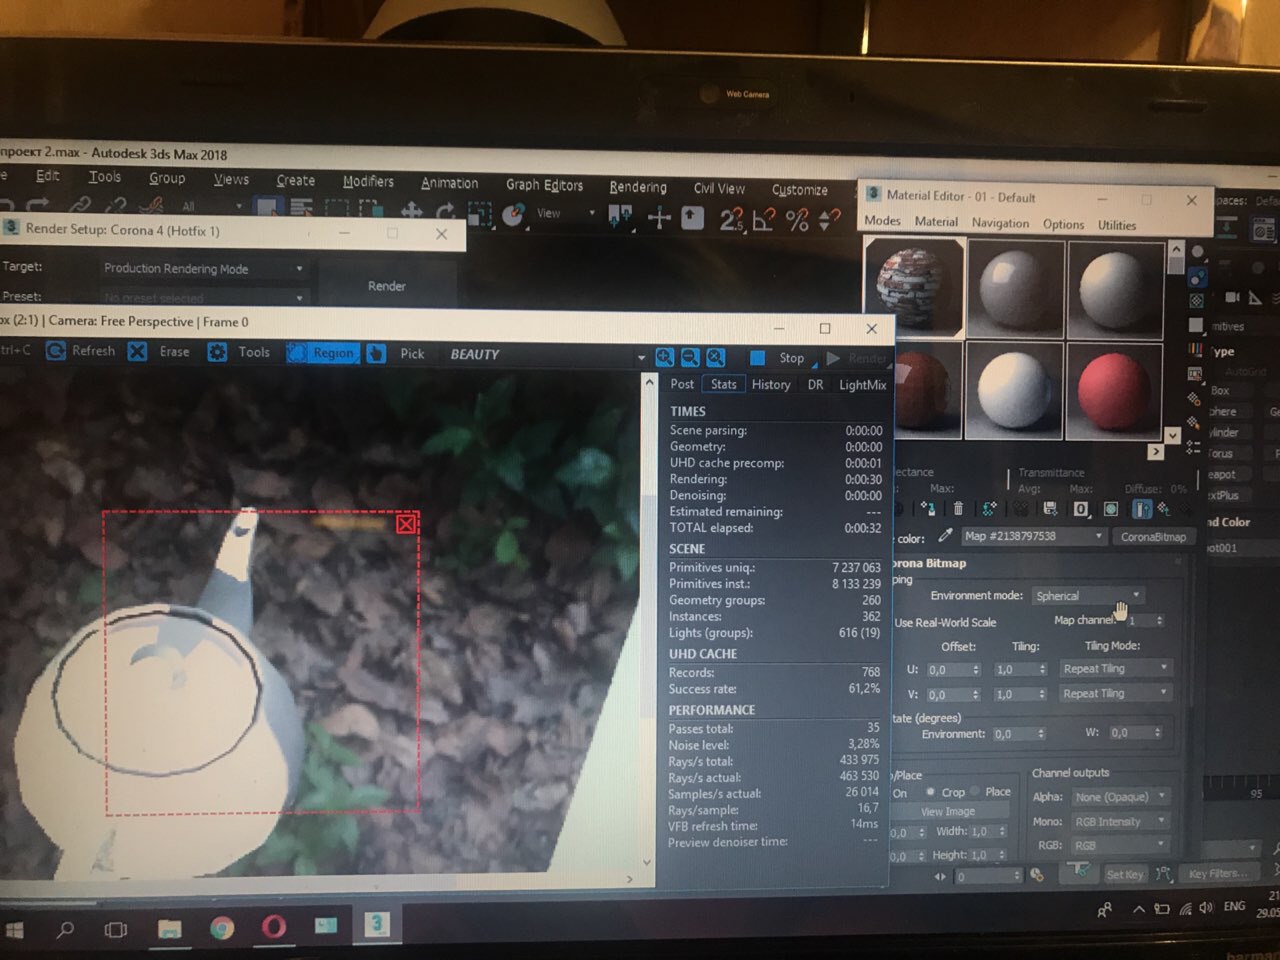The image size is (1280, 960).
Task: Switch to the Post tab in VFB
Action: pyautogui.click(x=682, y=384)
